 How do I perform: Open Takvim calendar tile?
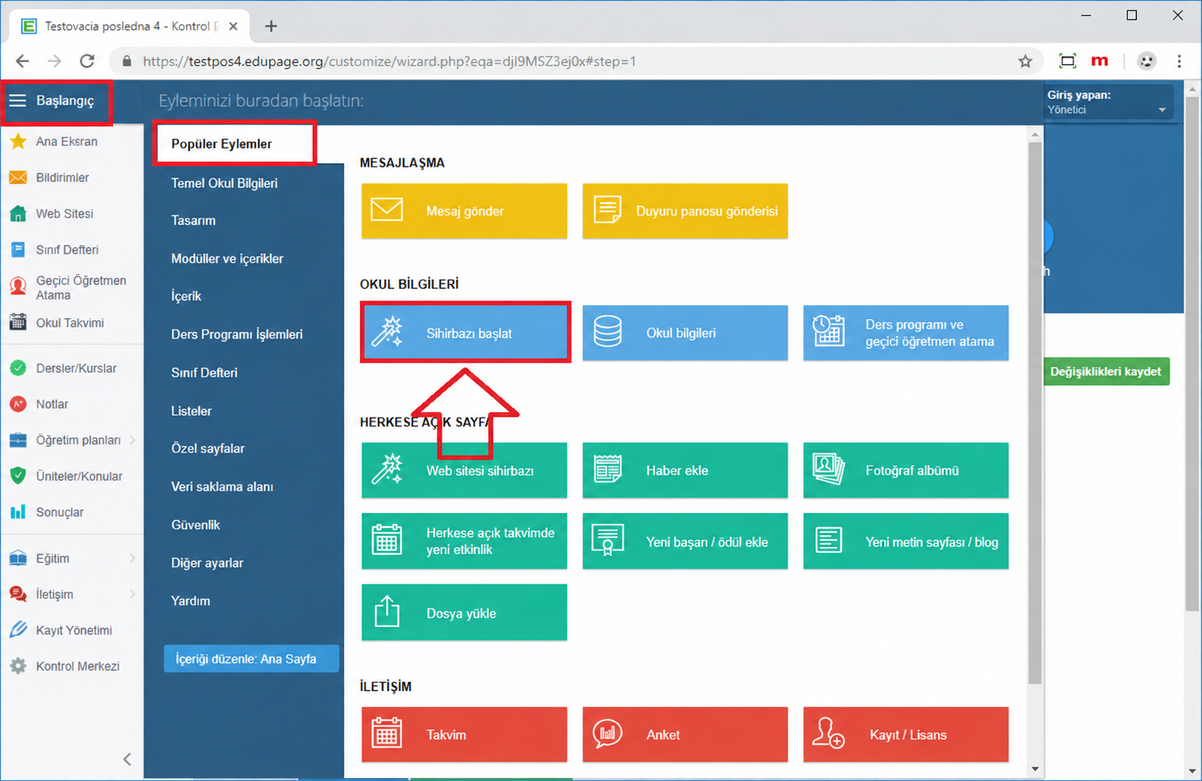click(464, 735)
